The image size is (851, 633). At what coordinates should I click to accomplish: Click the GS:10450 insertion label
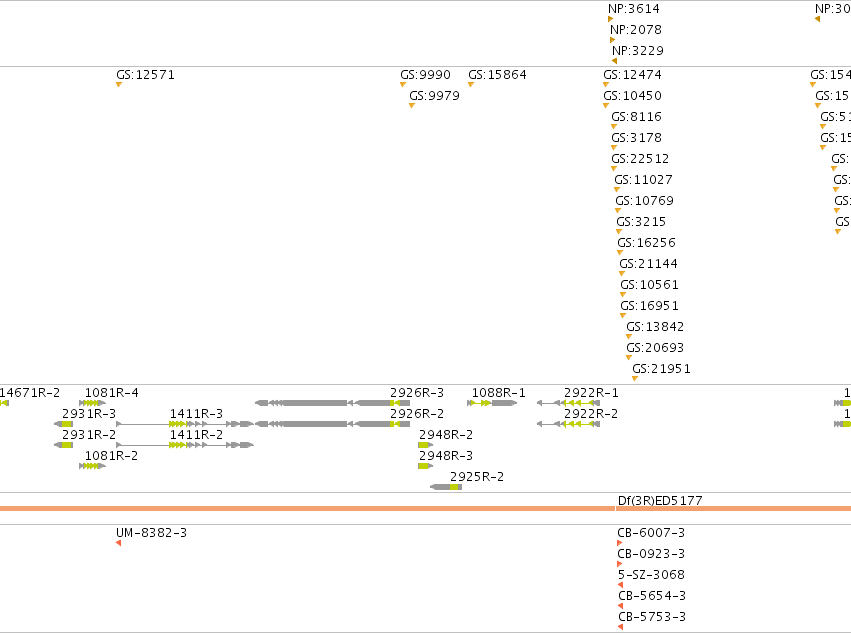632,96
